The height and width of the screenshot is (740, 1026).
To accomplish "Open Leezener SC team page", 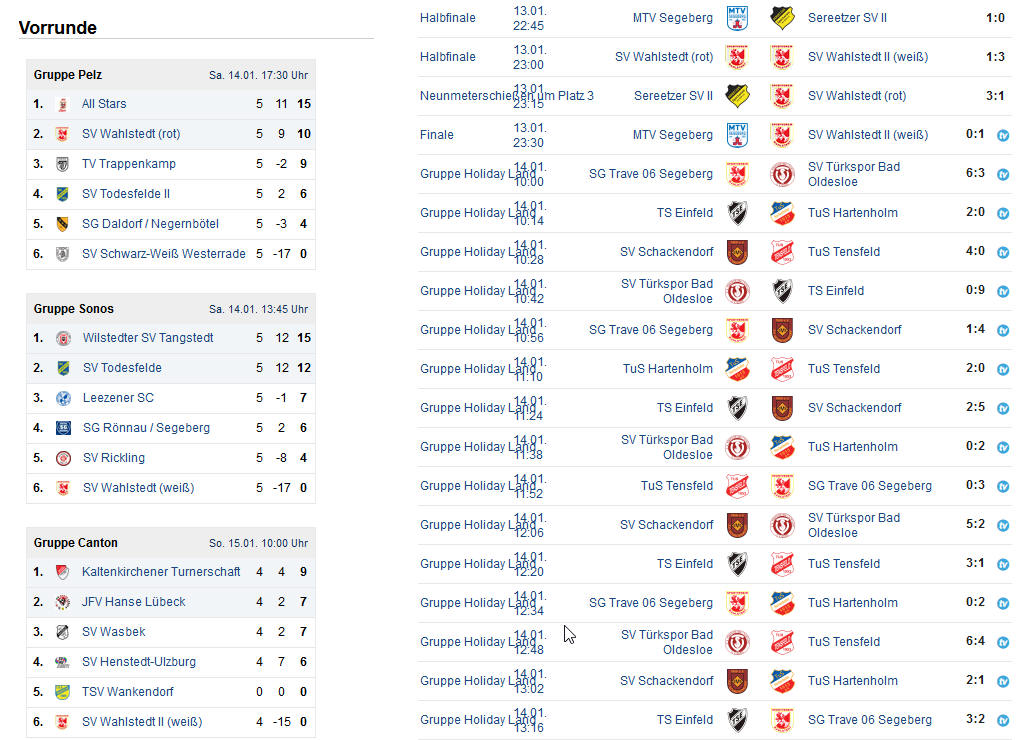I will pos(118,398).
